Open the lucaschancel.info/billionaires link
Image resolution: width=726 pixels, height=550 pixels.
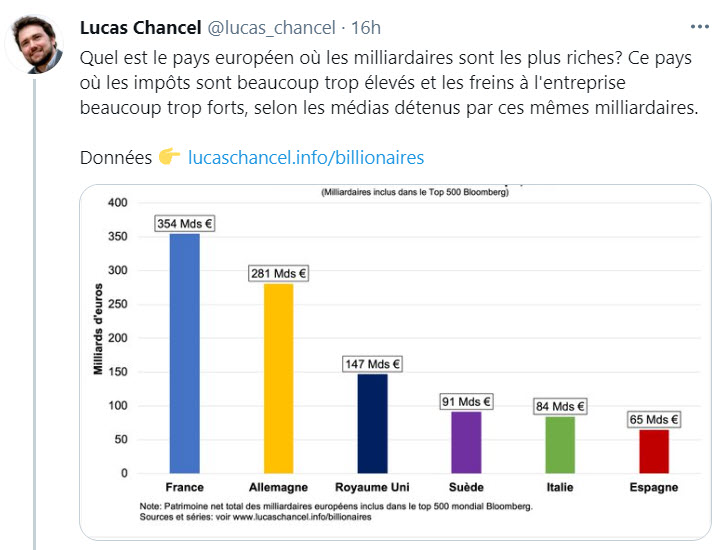[x=306, y=158]
